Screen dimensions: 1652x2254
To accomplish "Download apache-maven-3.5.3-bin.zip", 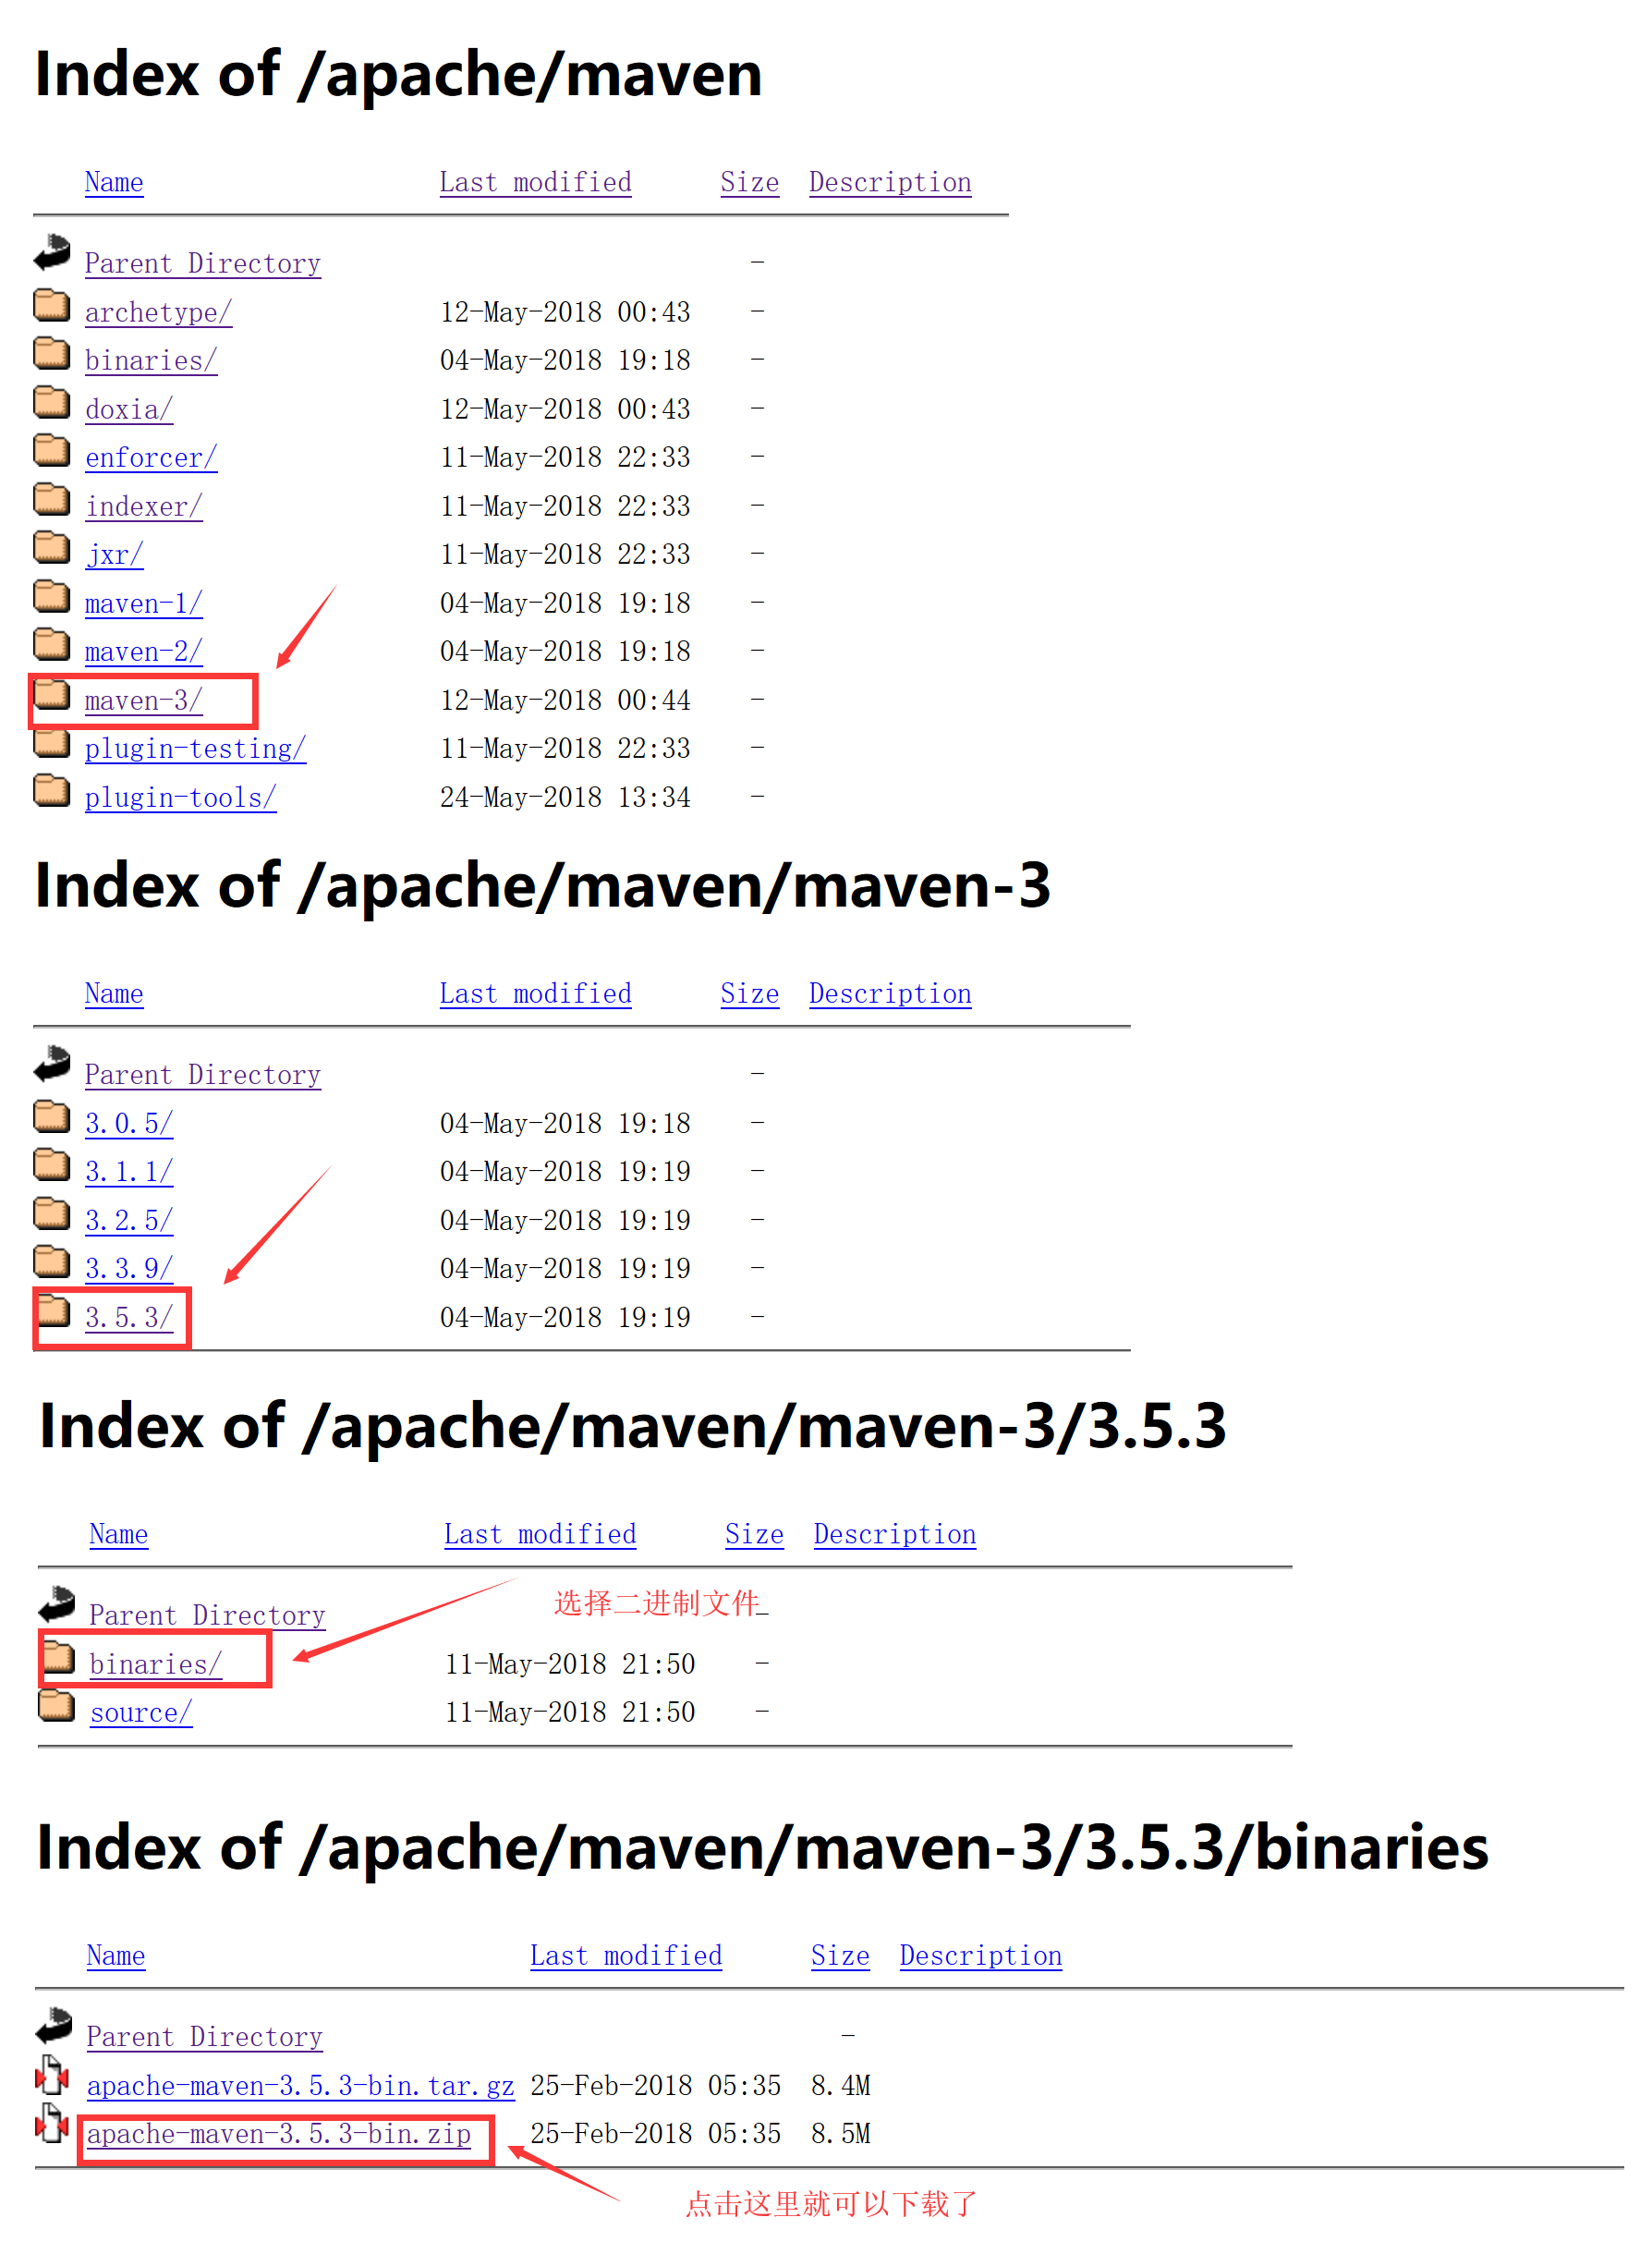I will tap(278, 2134).
